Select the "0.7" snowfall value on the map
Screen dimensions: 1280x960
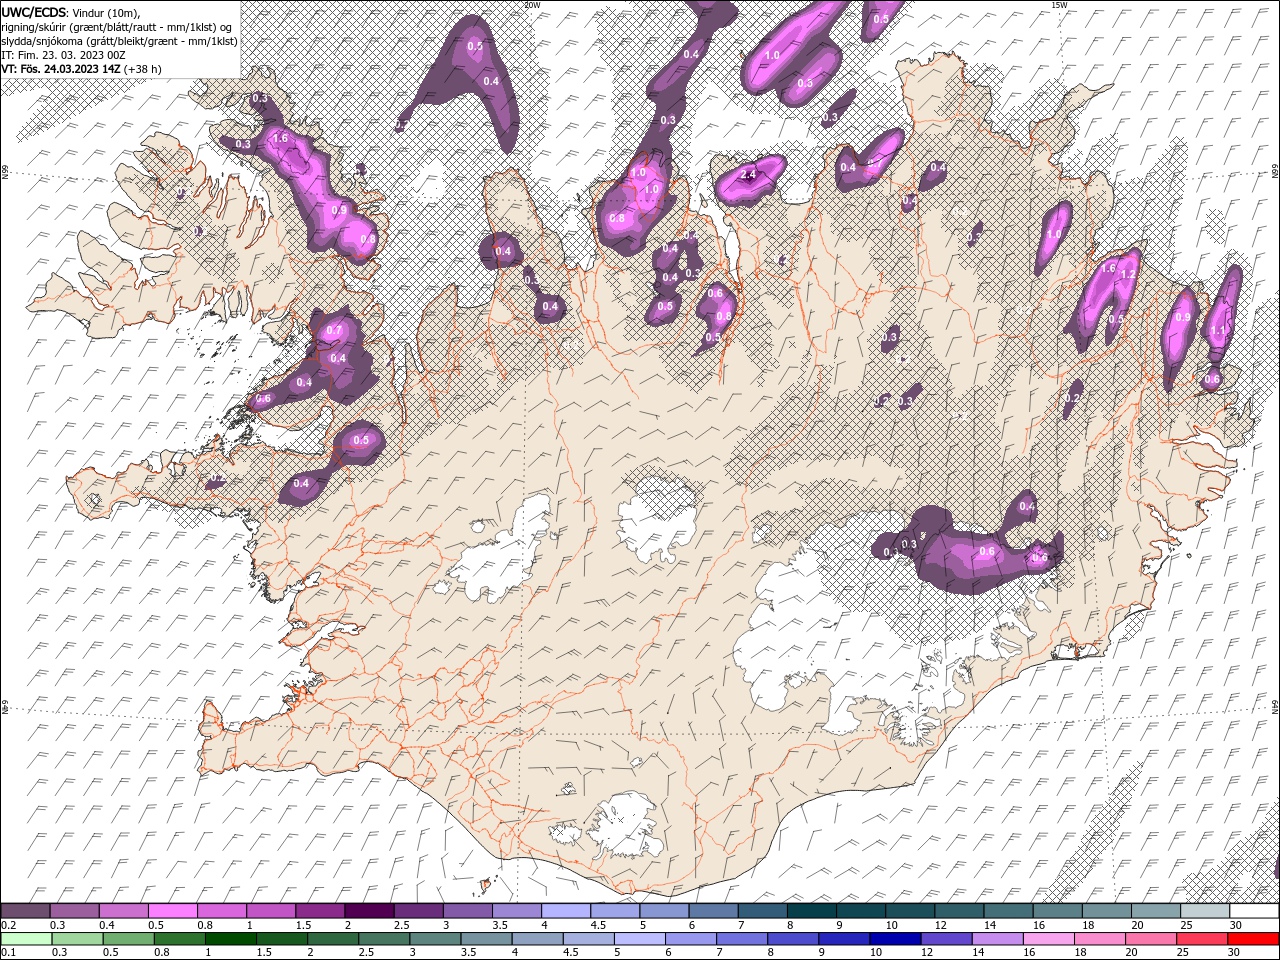[x=334, y=331]
